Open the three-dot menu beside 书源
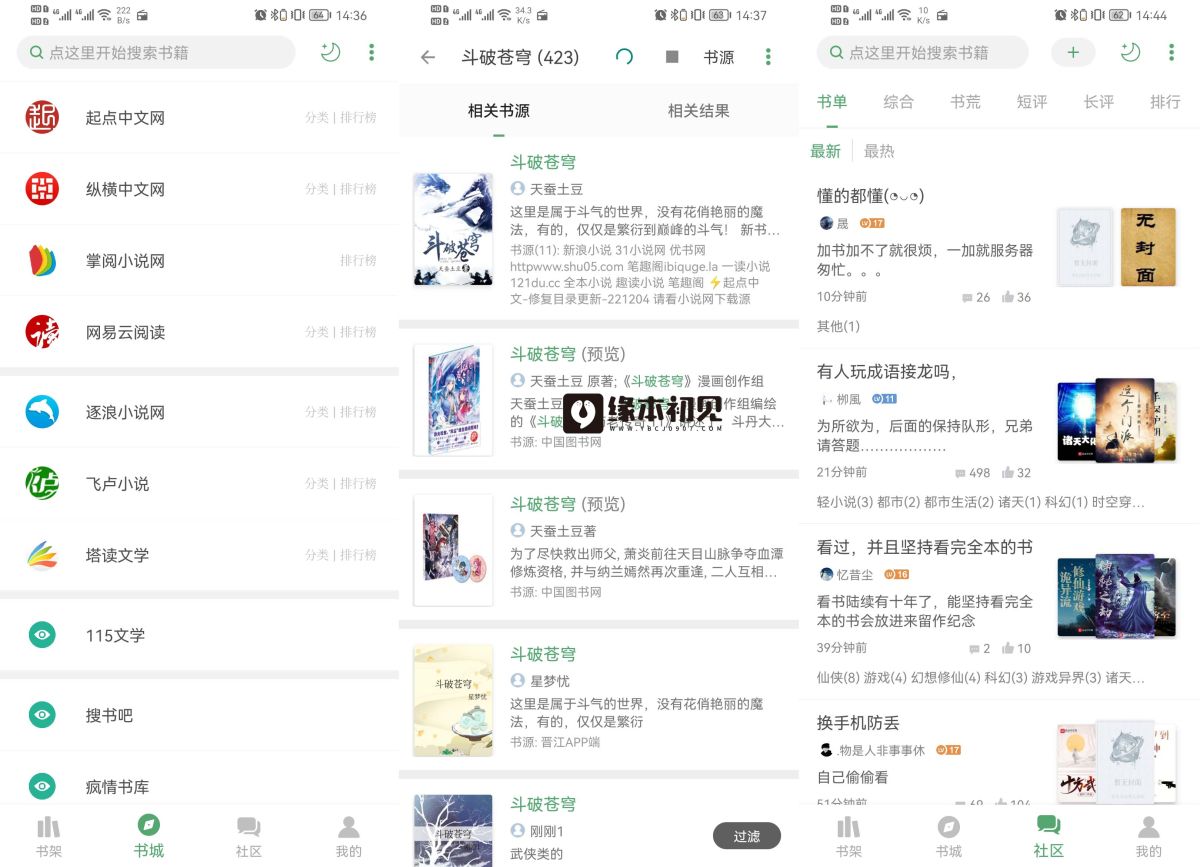Viewport: 1200px width, 867px height. pos(768,57)
